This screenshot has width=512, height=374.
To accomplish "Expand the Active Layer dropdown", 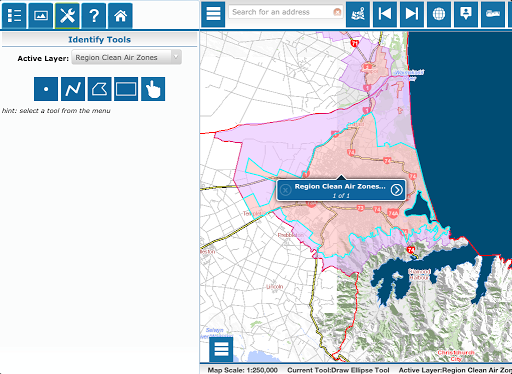I will coord(127,57).
